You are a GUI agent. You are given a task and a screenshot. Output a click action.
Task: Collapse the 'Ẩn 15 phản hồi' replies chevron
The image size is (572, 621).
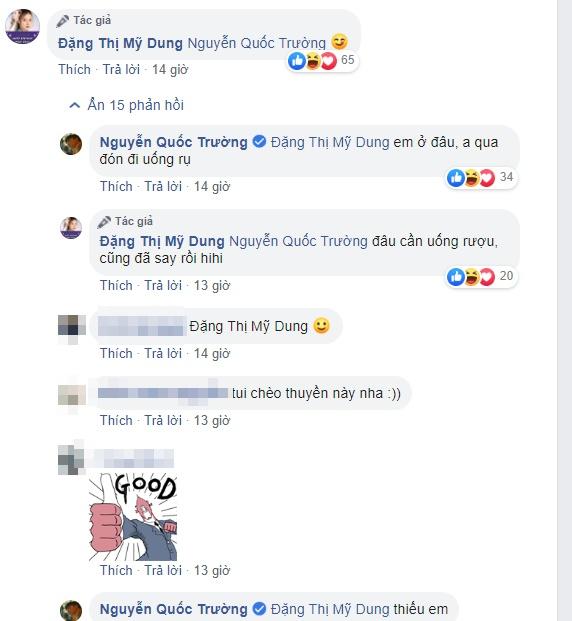[74, 105]
